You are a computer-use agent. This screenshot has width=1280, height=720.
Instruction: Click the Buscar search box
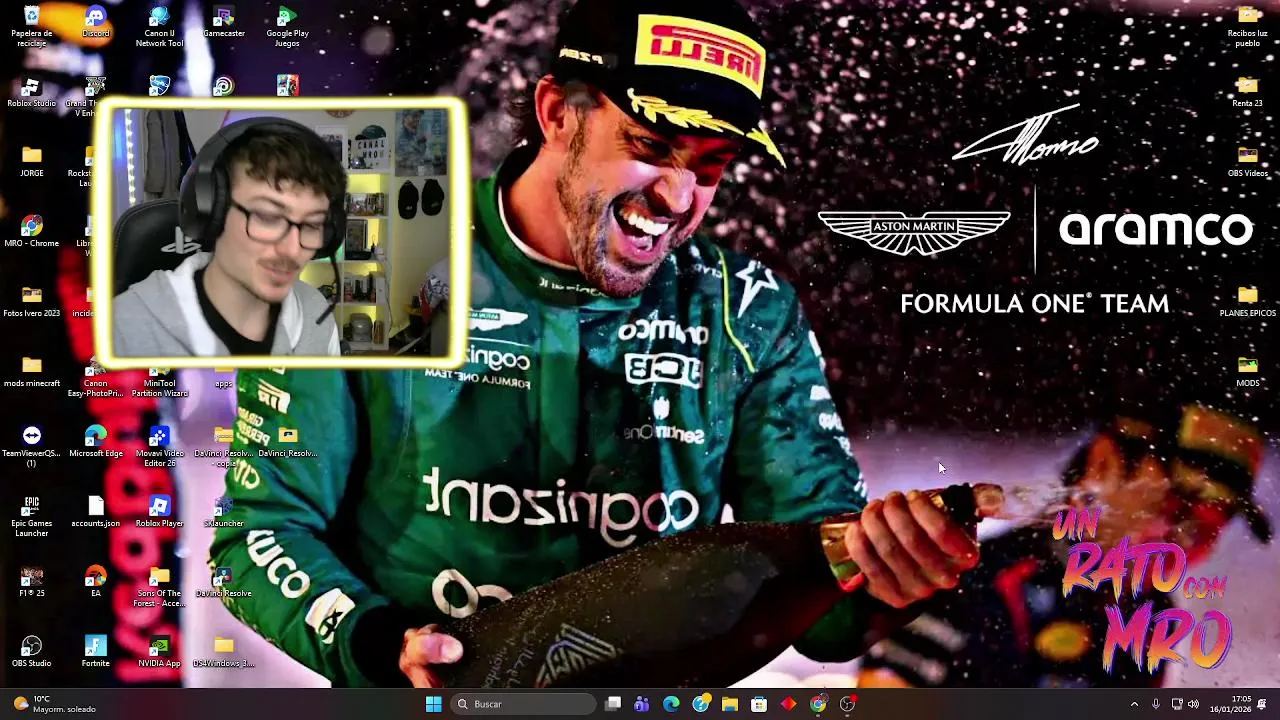521,704
